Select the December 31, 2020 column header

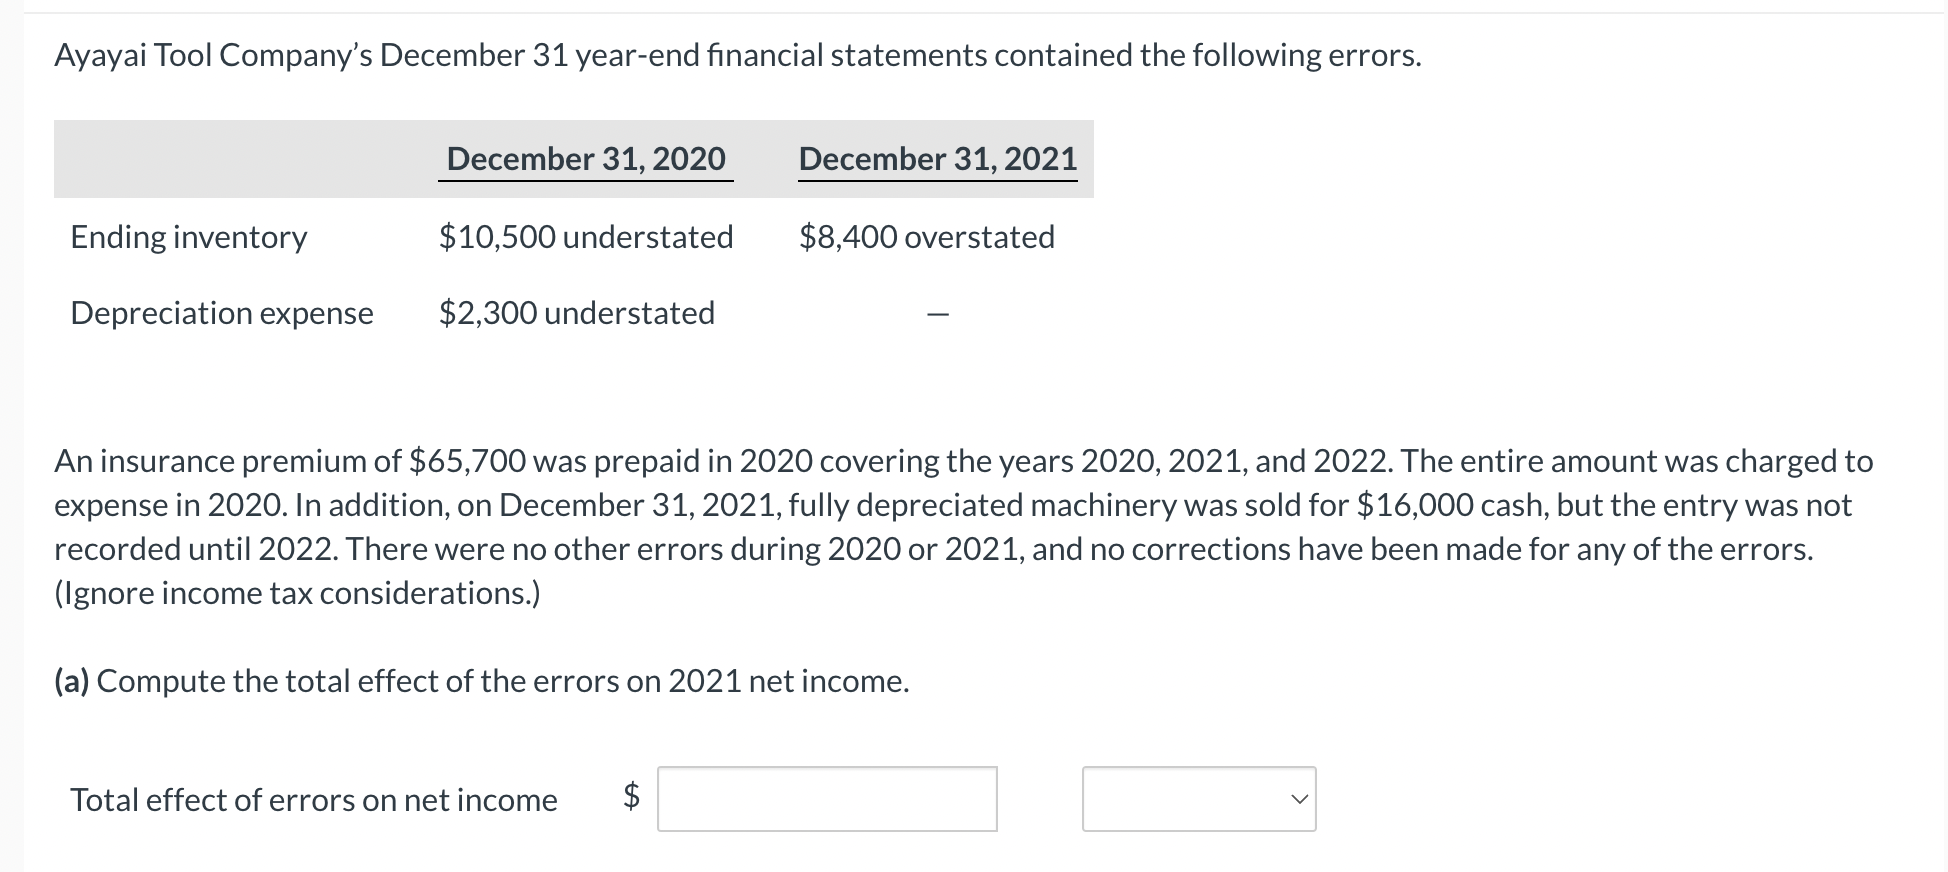coord(585,158)
